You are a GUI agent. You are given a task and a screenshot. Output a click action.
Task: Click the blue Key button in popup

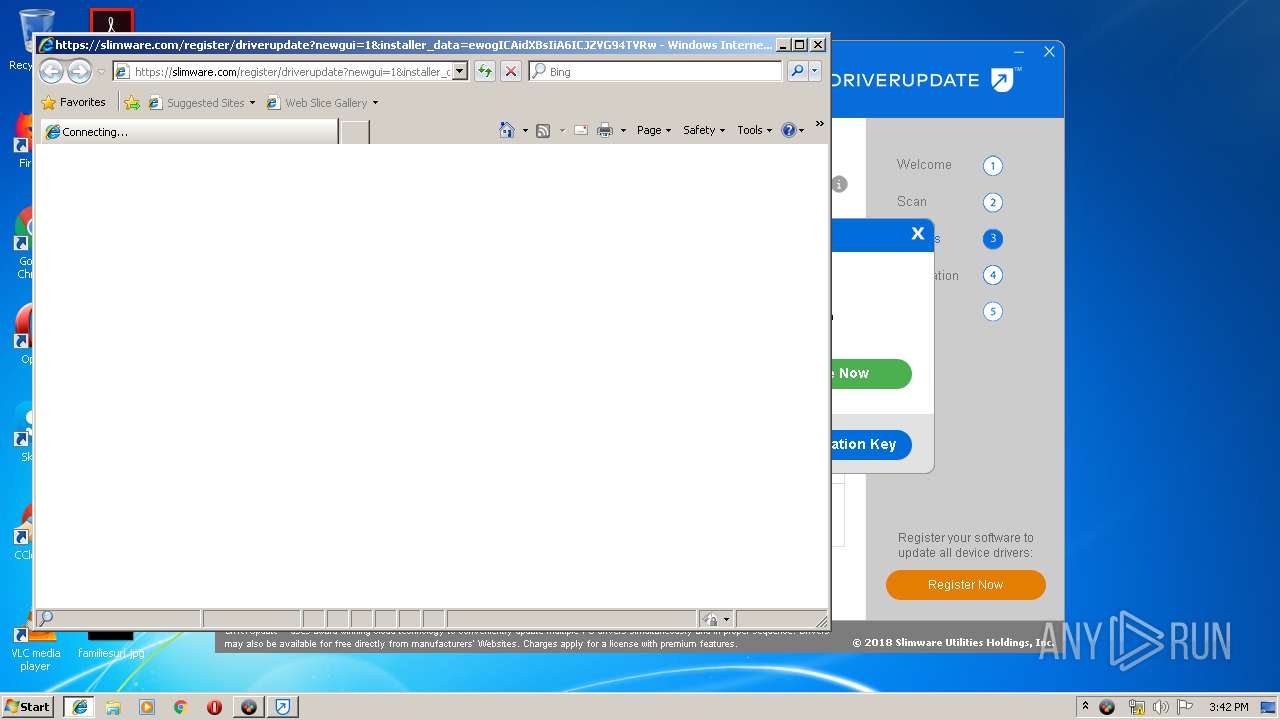871,444
